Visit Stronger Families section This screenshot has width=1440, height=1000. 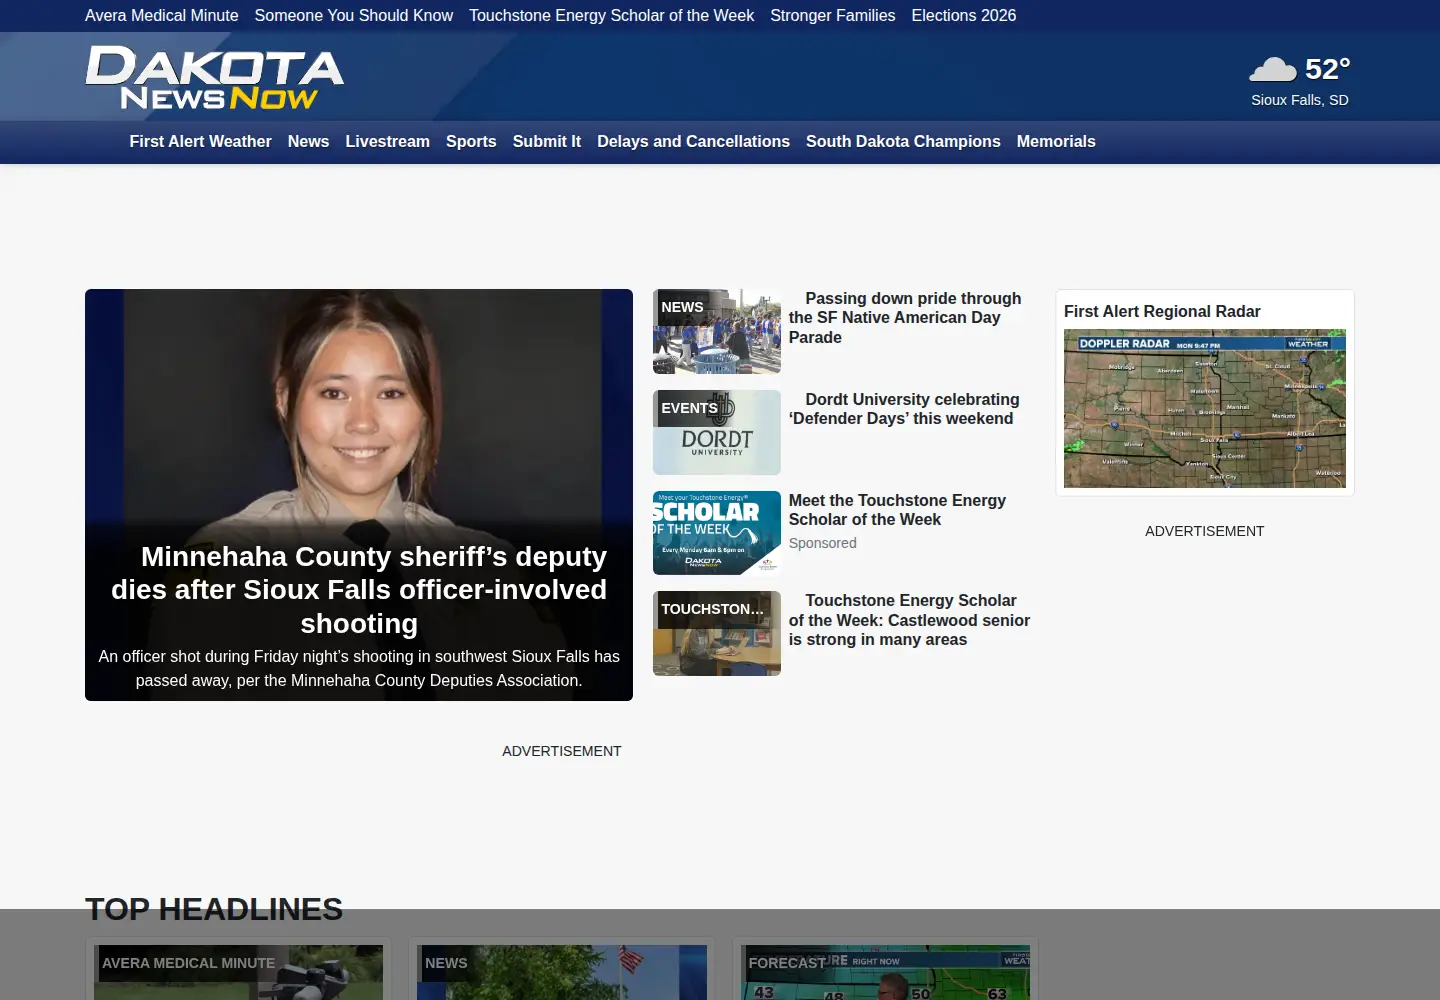833,15
